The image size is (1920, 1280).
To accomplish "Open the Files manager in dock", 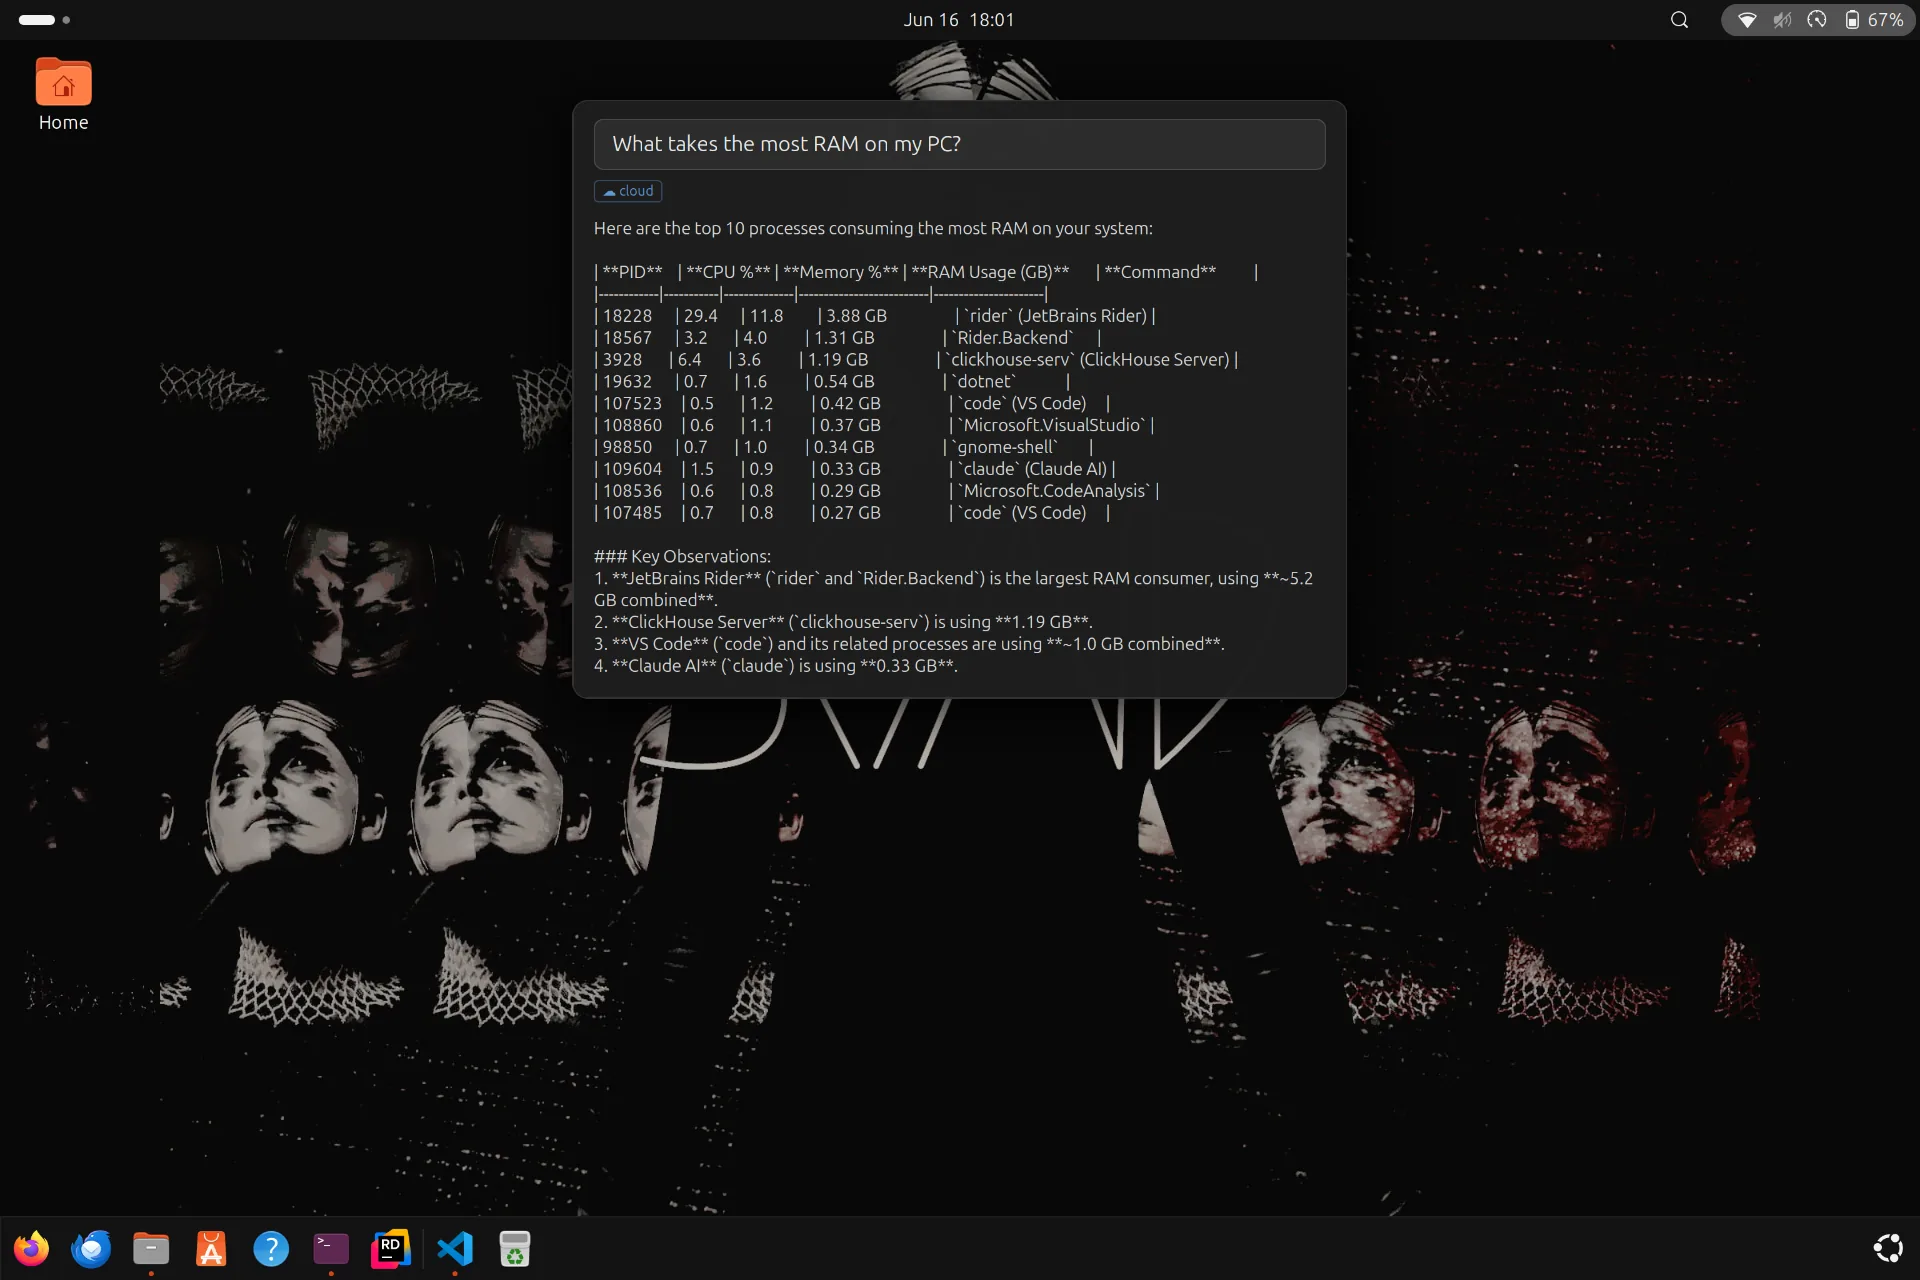I will [151, 1248].
